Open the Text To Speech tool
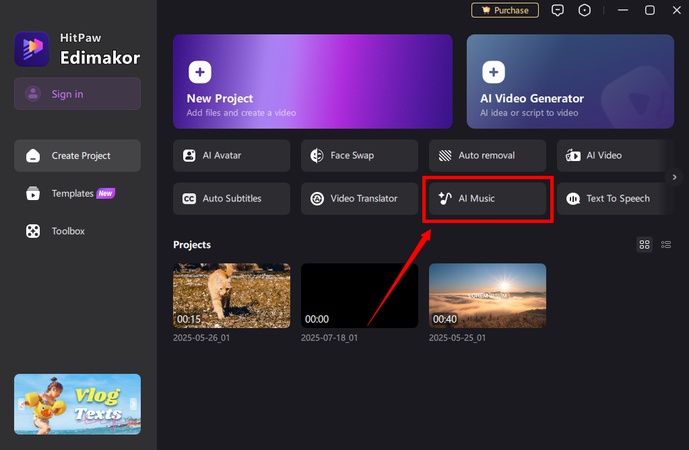The height and width of the screenshot is (450, 689). 615,199
